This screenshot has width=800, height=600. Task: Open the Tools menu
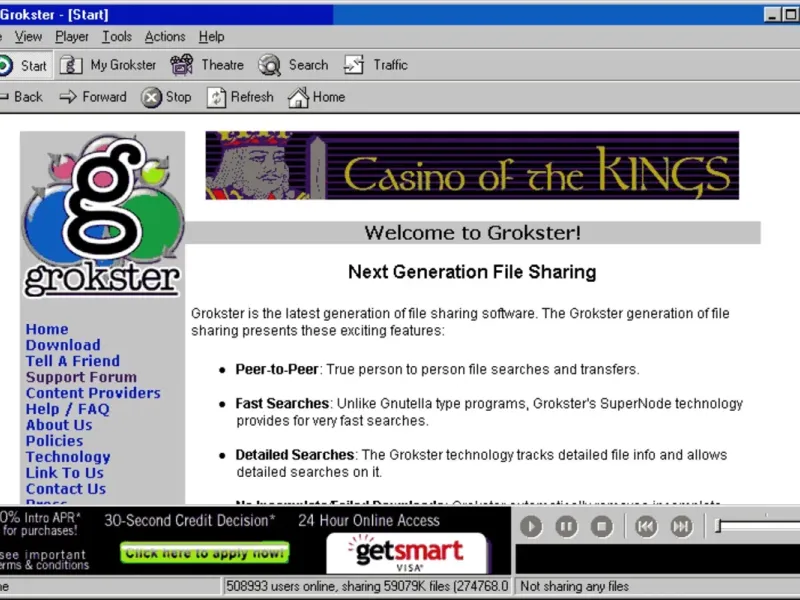pyautogui.click(x=117, y=37)
